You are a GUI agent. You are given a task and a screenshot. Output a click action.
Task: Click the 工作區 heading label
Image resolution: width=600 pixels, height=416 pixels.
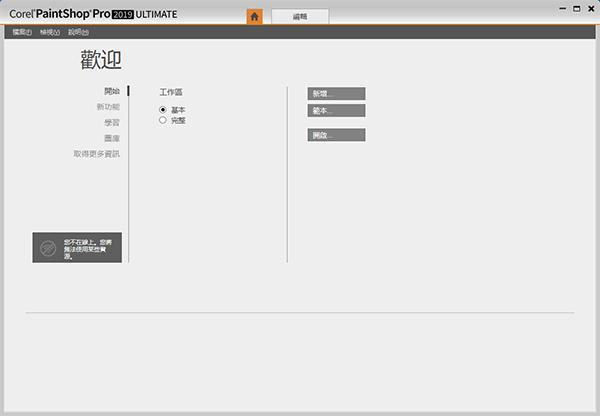[171, 92]
